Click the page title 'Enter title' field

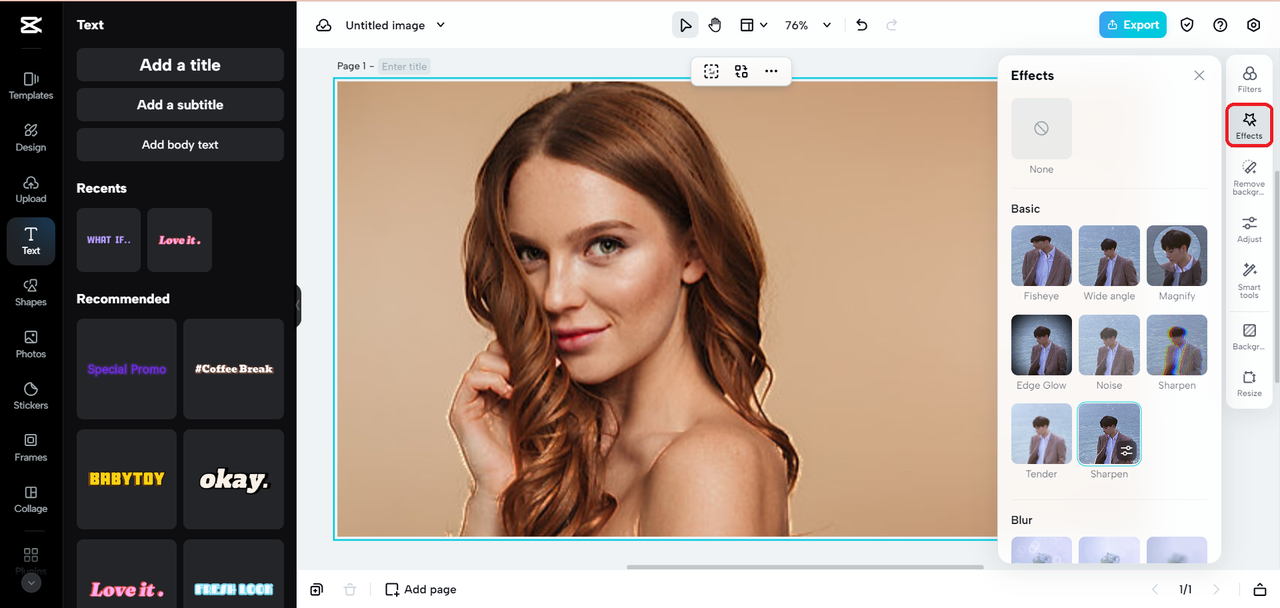pos(405,66)
